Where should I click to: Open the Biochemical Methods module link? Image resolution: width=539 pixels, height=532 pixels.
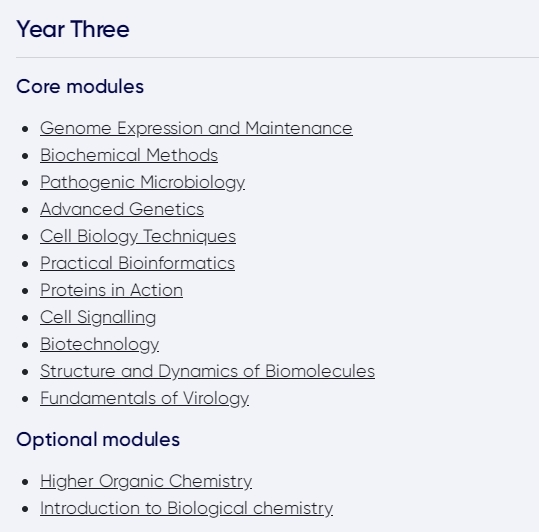[129, 155]
